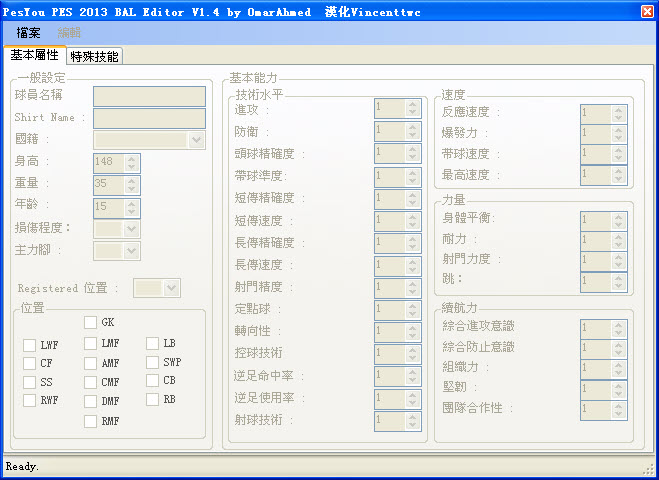
Task: Open the 編輯 menu
Action: click(69, 32)
